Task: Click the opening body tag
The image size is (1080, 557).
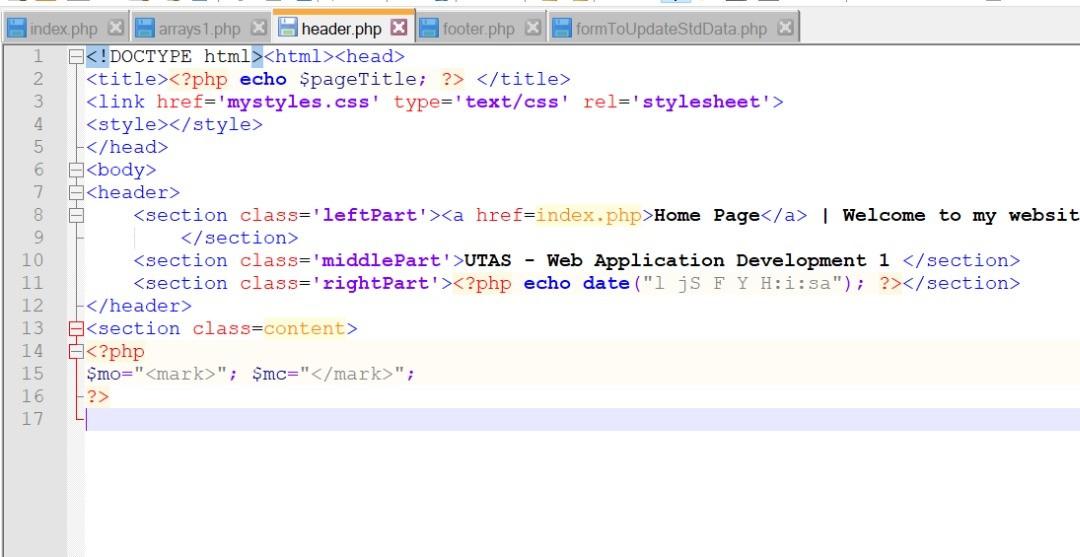Action: [121, 170]
